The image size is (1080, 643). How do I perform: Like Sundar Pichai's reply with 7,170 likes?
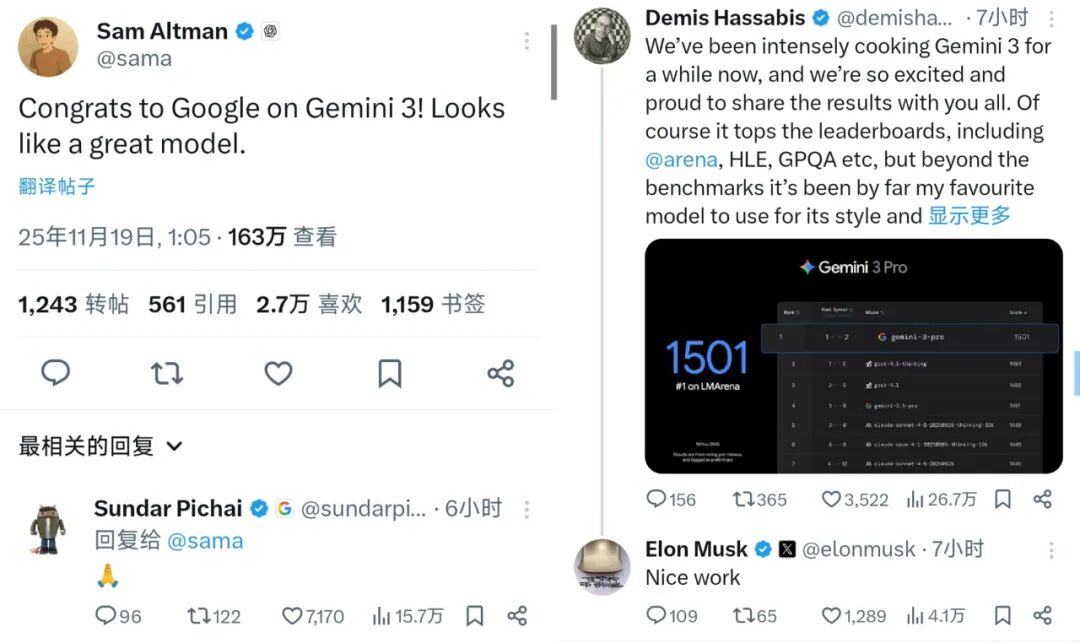313,616
